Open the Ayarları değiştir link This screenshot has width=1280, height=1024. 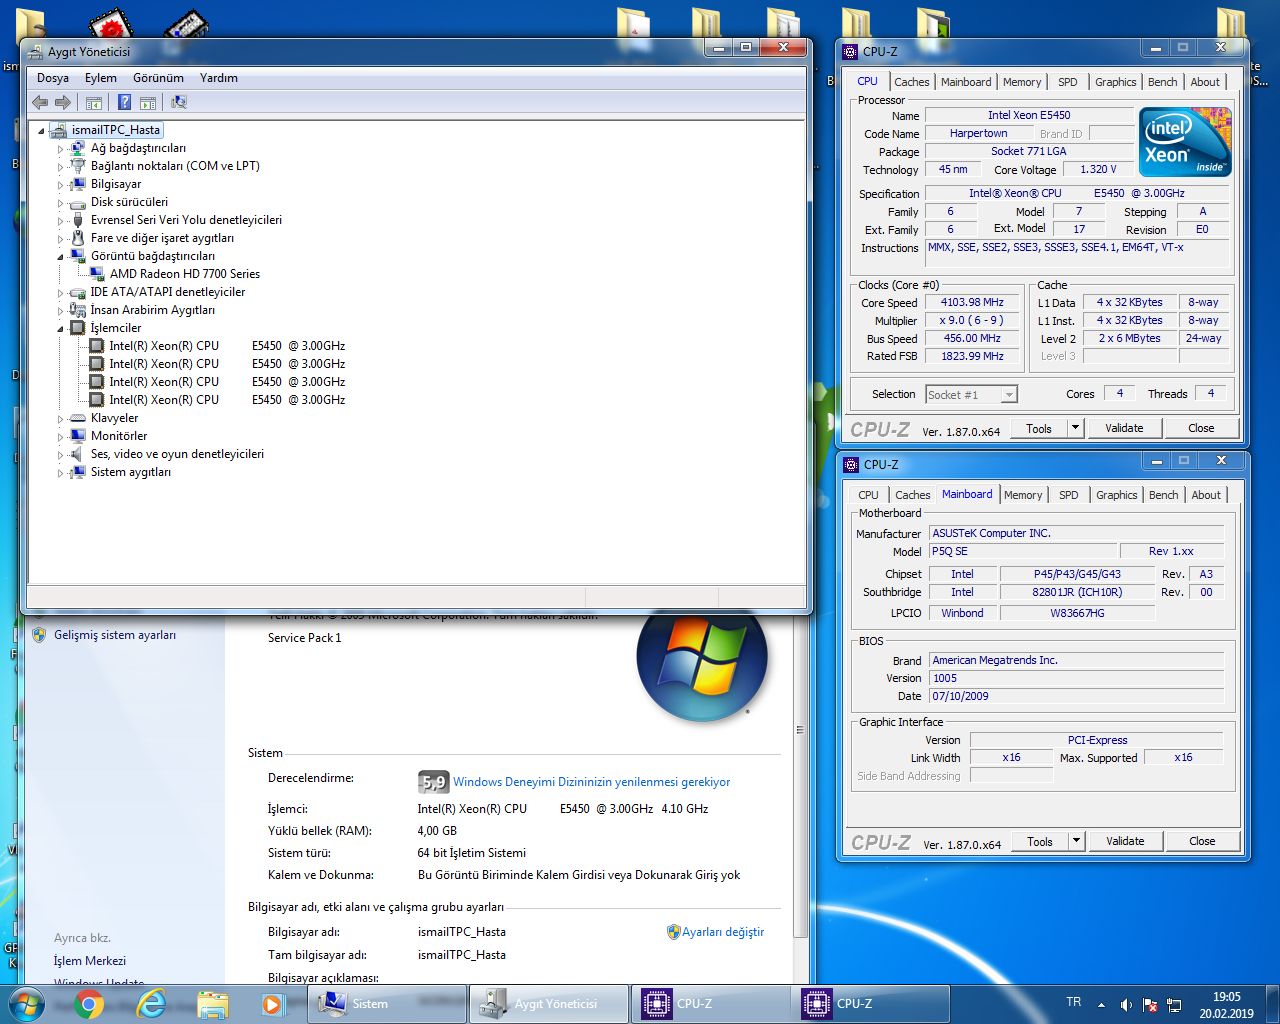click(x=723, y=932)
